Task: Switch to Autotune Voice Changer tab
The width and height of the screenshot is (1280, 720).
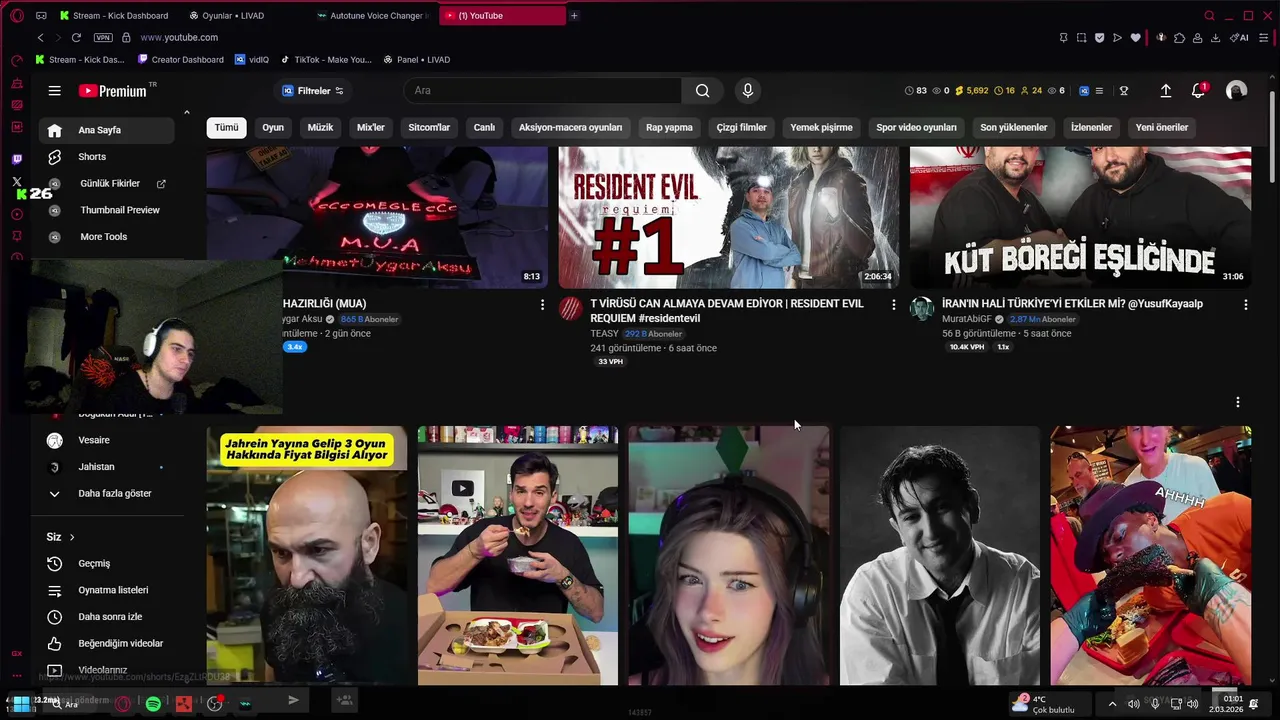Action: [372, 16]
